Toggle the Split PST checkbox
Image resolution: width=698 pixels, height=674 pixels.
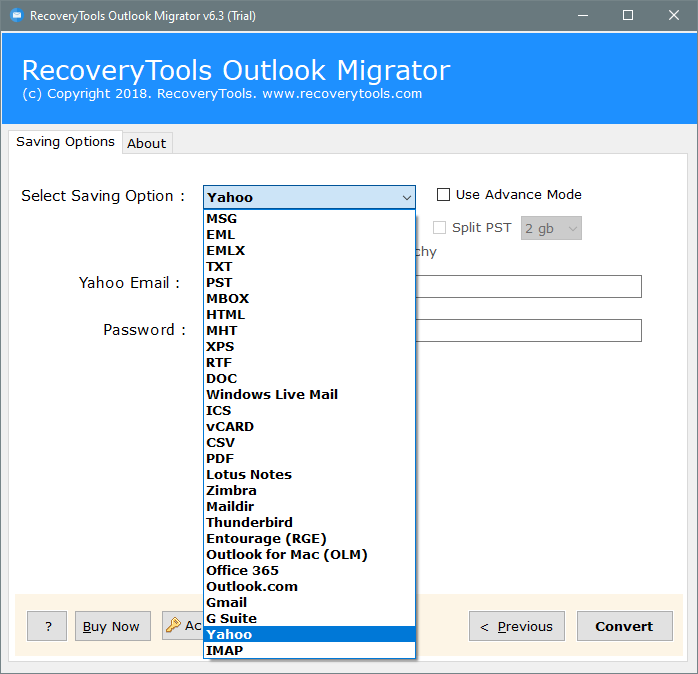click(x=439, y=227)
